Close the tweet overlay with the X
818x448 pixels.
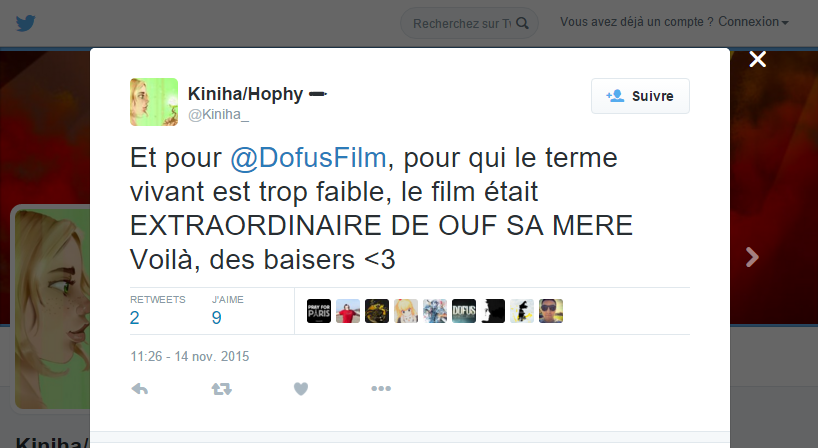click(757, 59)
